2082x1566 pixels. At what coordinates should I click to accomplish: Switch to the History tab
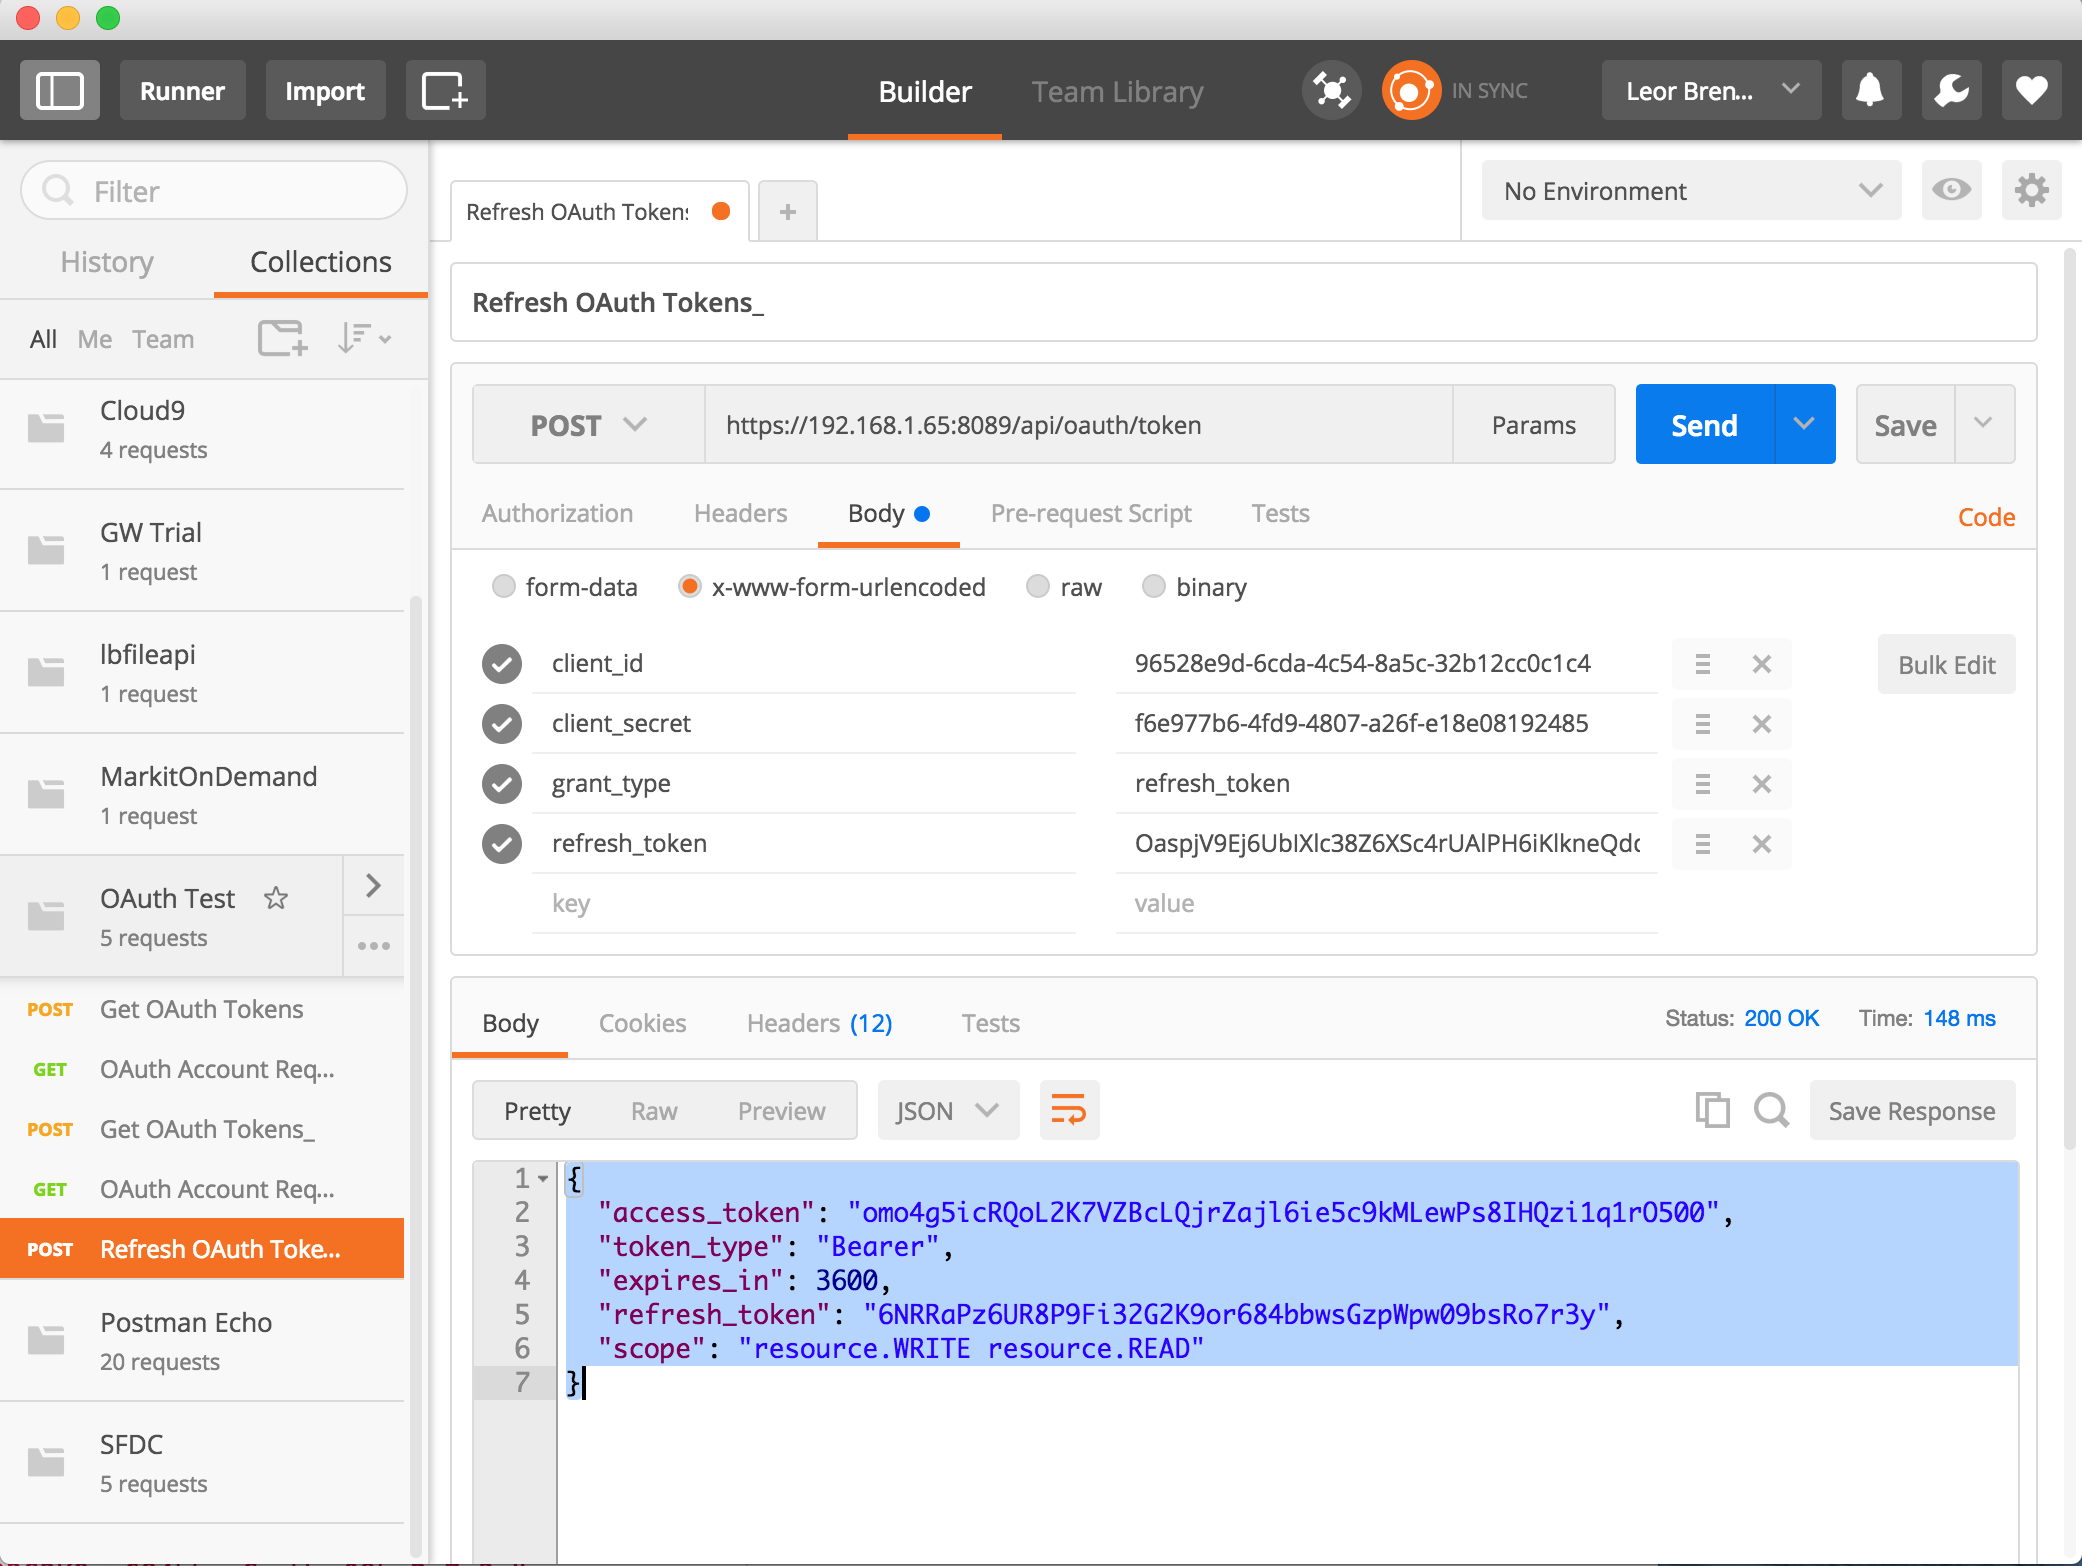107,262
